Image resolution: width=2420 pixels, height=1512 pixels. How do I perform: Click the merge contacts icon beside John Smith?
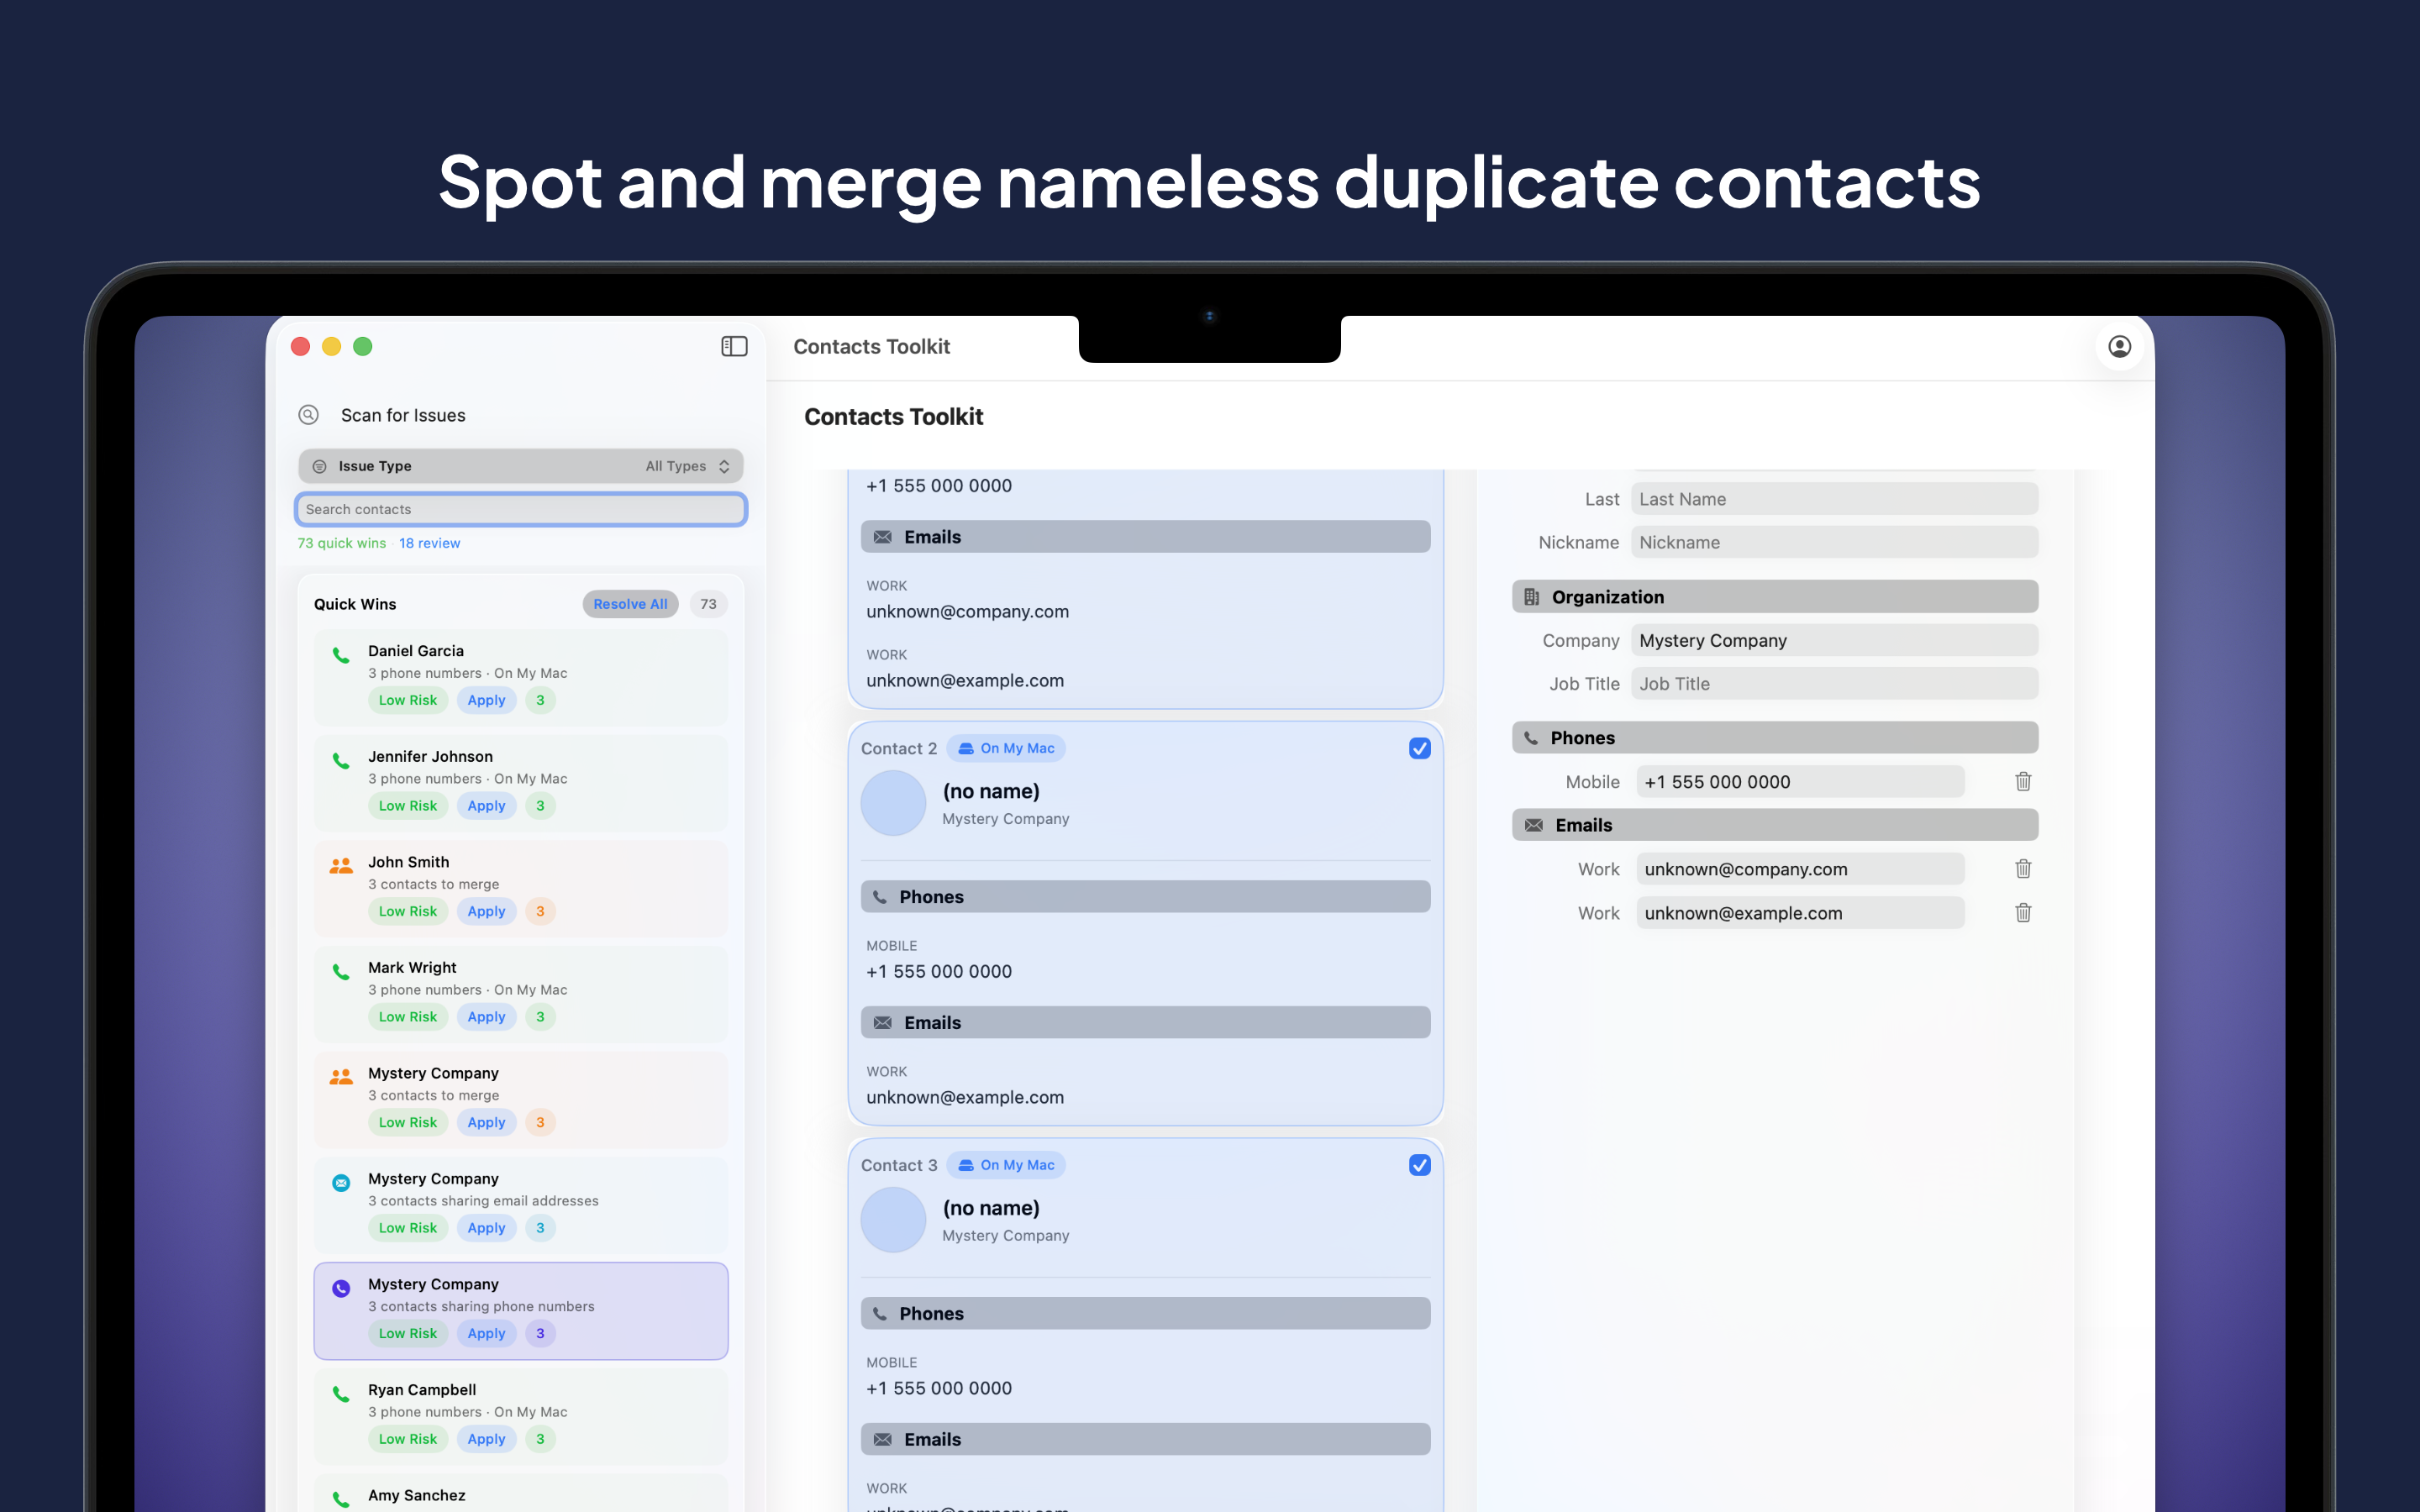click(x=340, y=866)
